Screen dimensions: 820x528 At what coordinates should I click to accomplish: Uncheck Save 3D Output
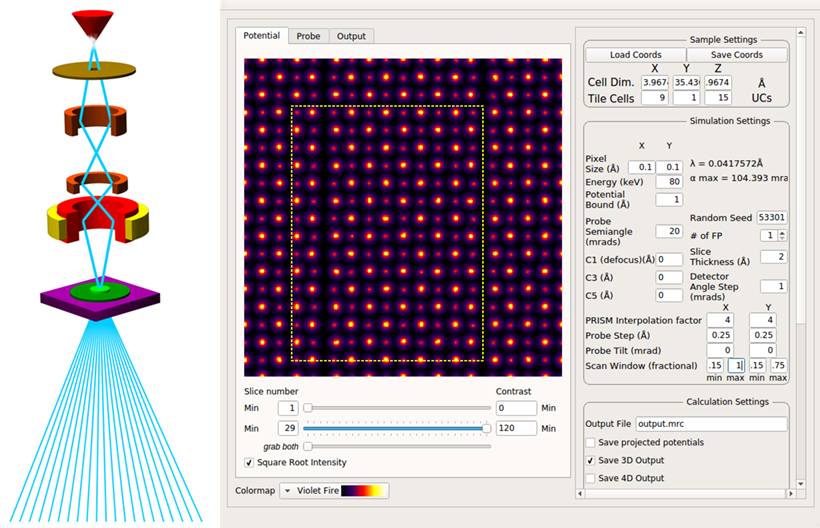pyautogui.click(x=590, y=461)
